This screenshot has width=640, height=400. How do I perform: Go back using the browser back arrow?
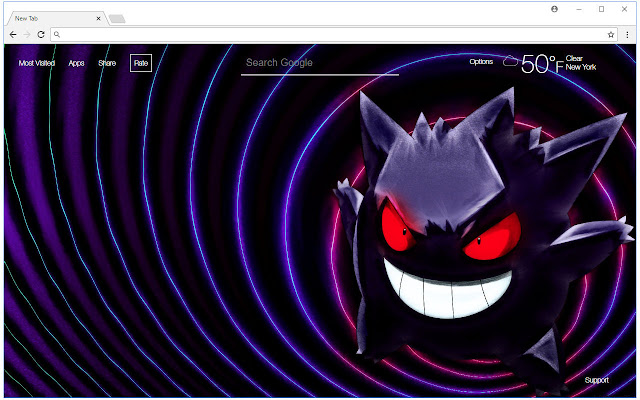pyautogui.click(x=13, y=35)
